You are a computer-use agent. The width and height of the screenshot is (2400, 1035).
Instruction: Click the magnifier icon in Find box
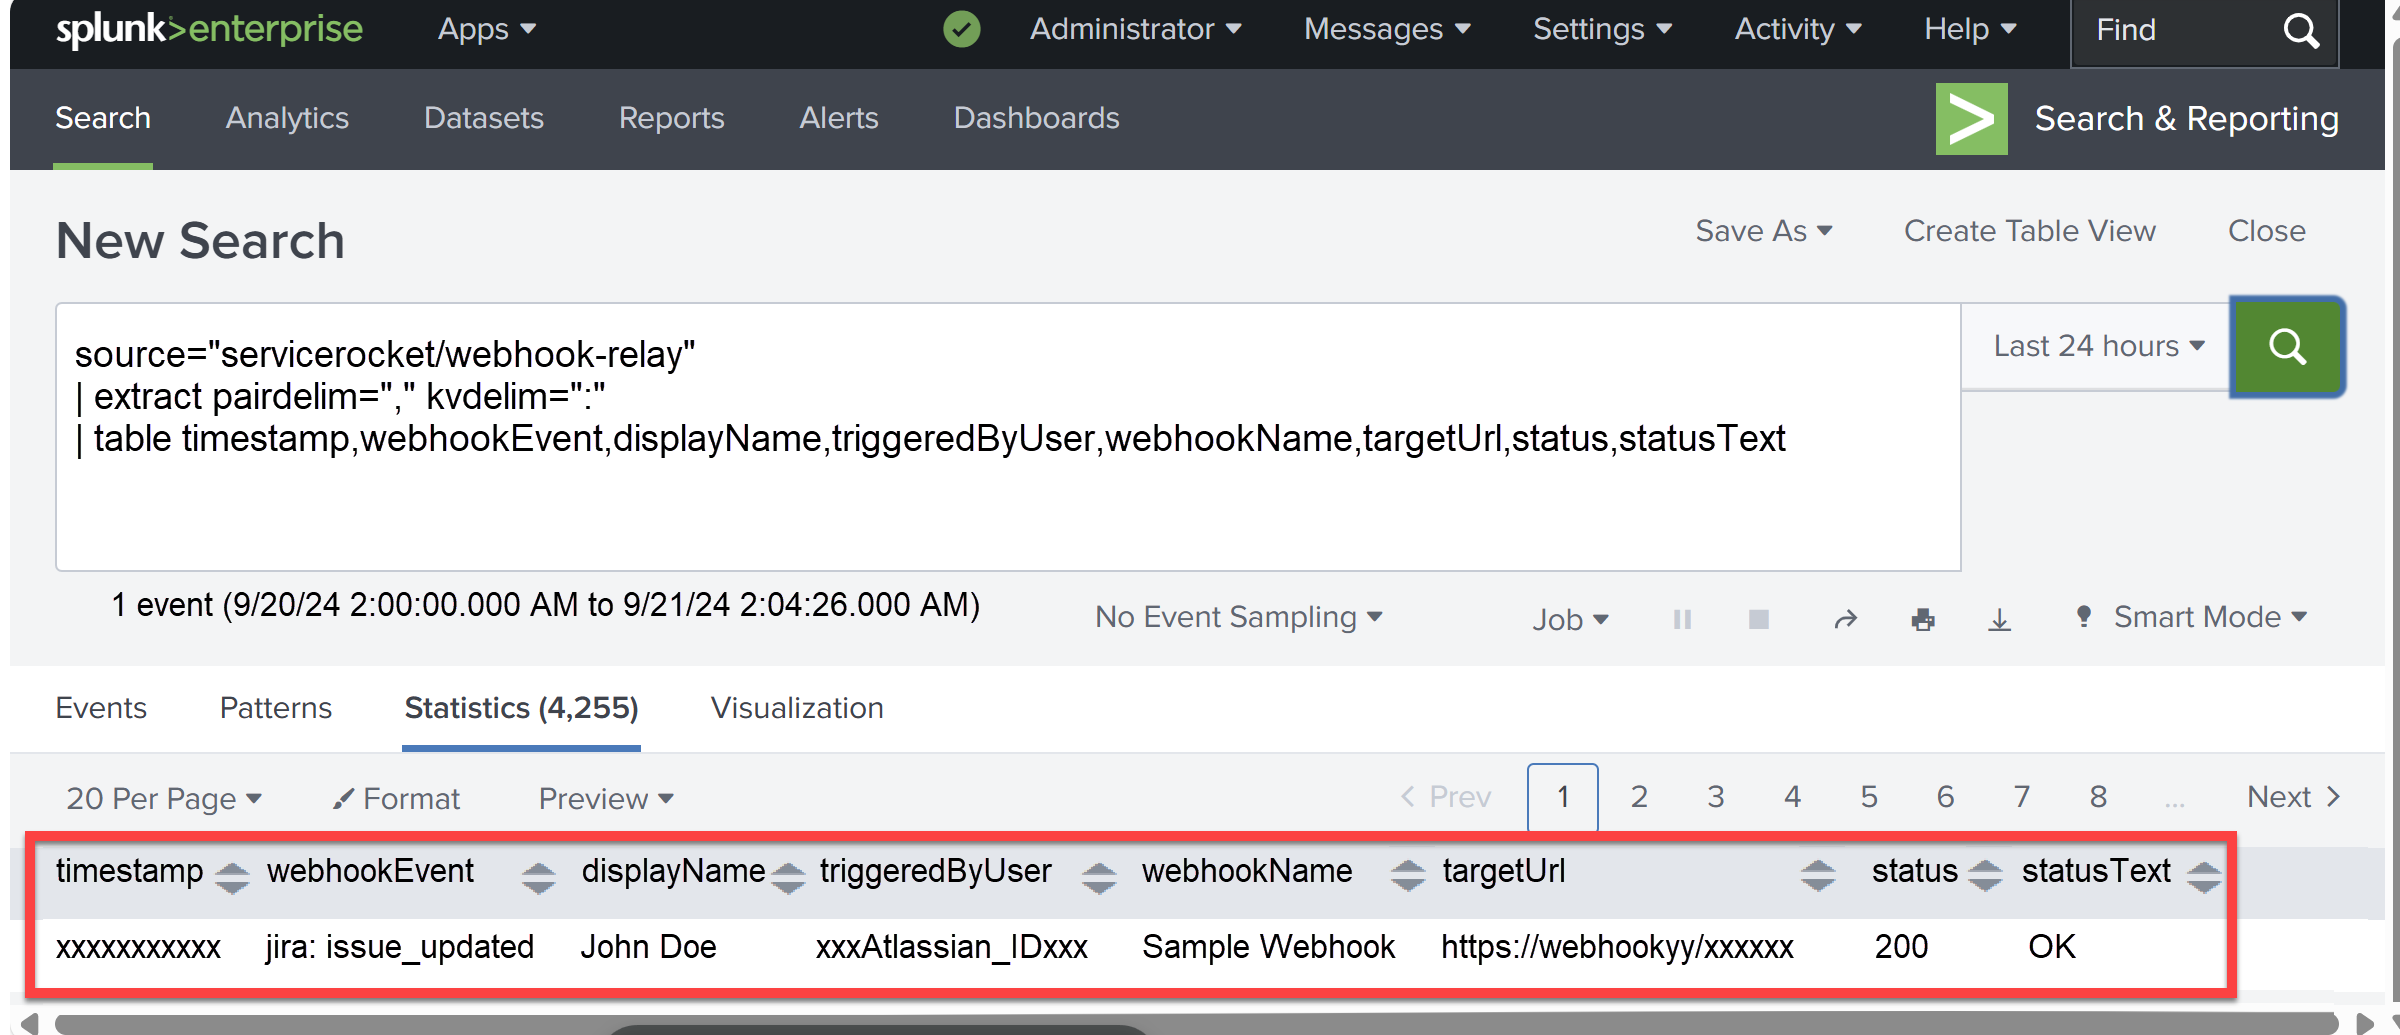pyautogui.click(x=2301, y=31)
